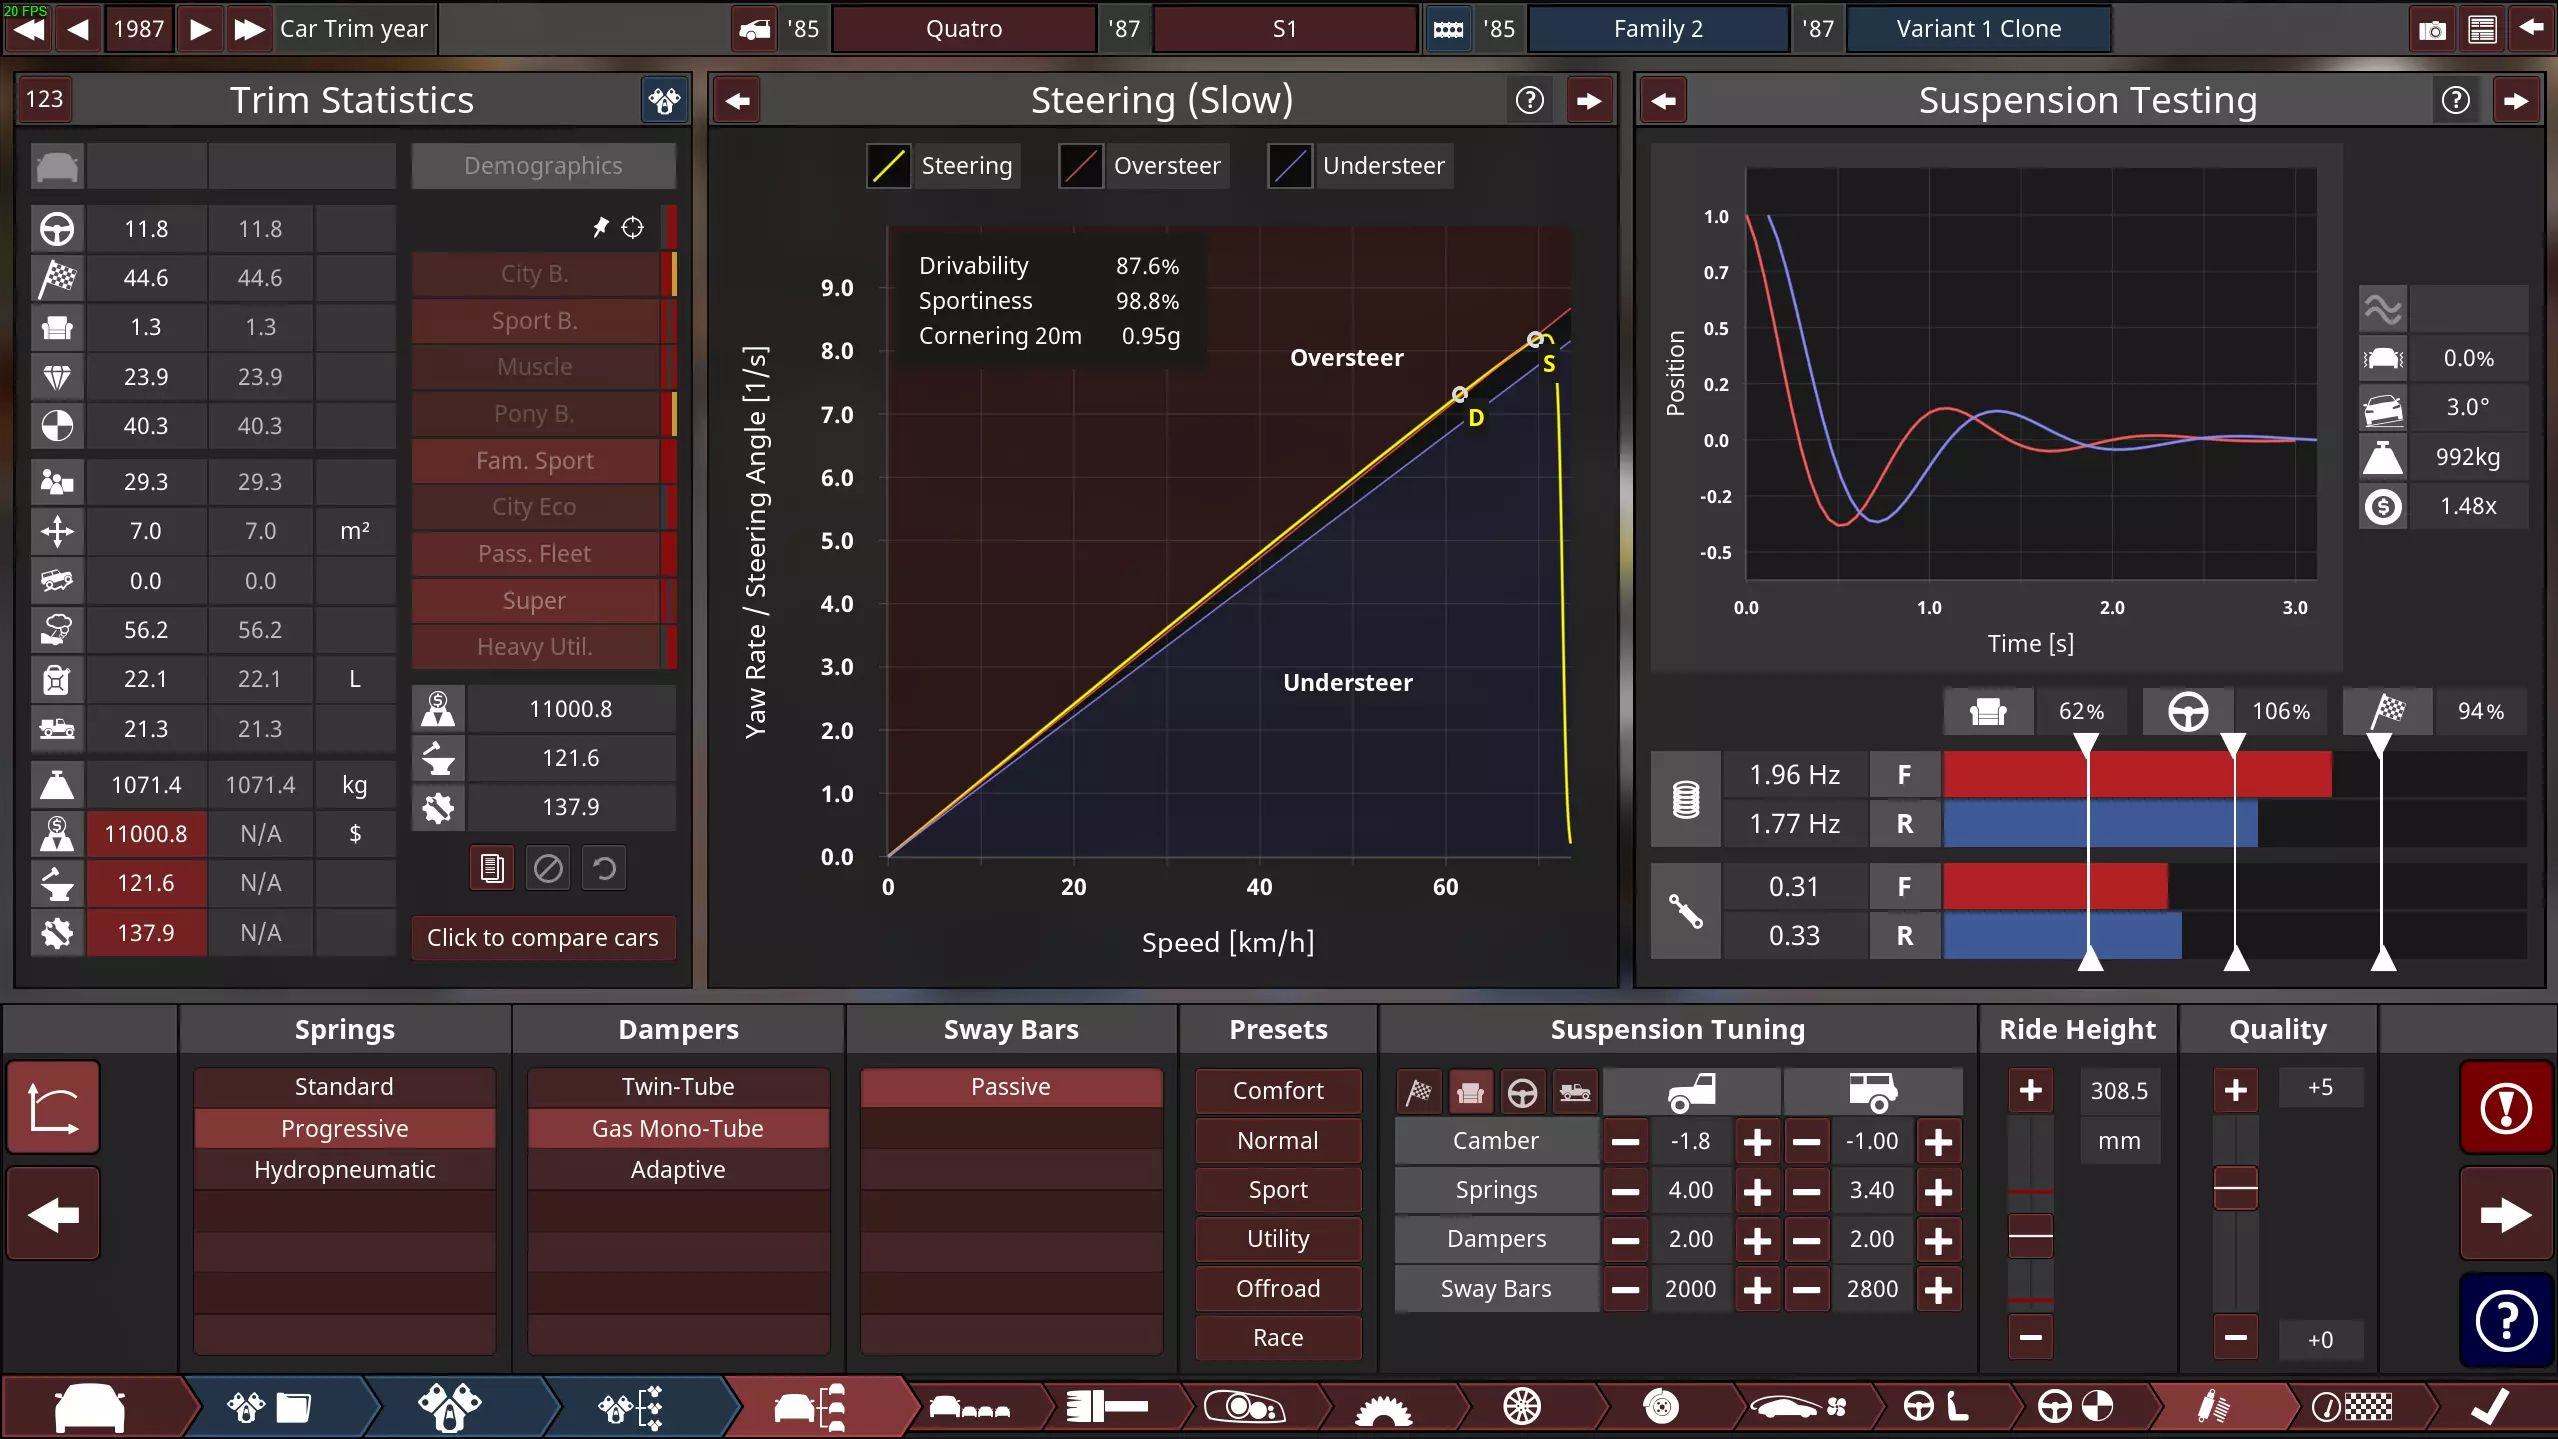Click the pin demographics icon
Image resolution: width=2558 pixels, height=1439 pixels.
pos(601,227)
